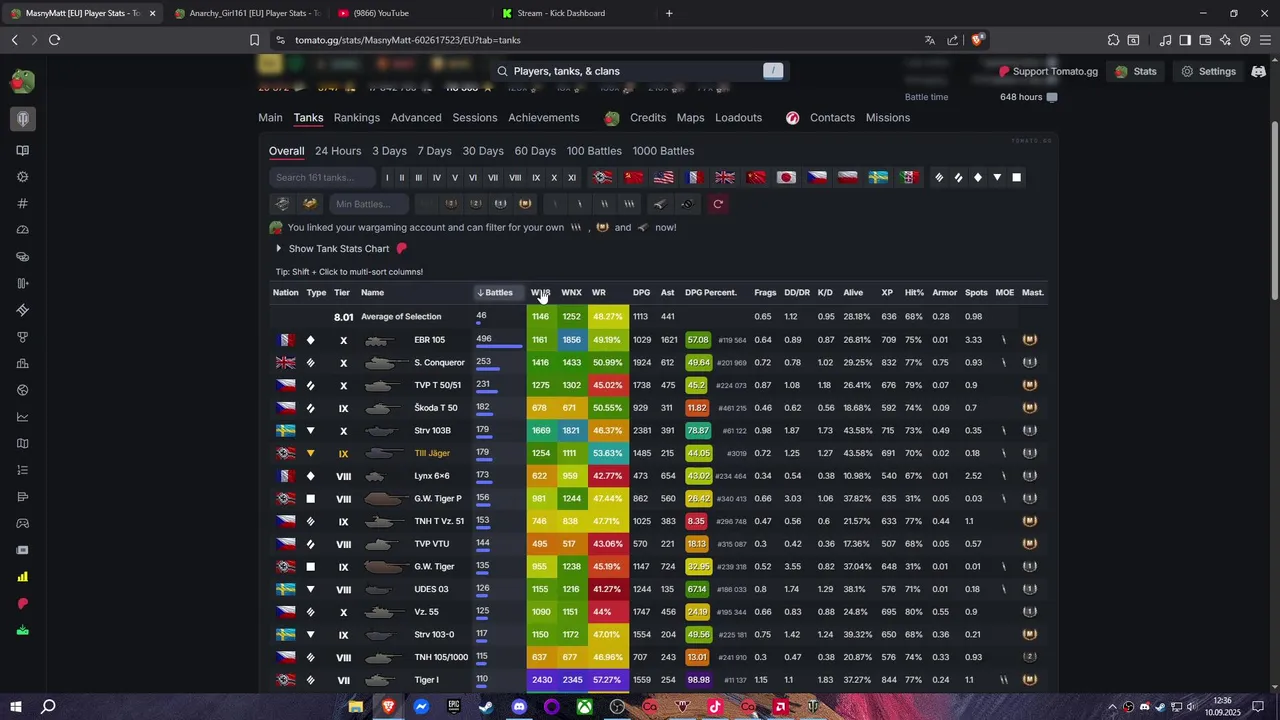1280x720 pixels.
Task: Open browser extensions puzzle icon
Action: [x=1113, y=40]
